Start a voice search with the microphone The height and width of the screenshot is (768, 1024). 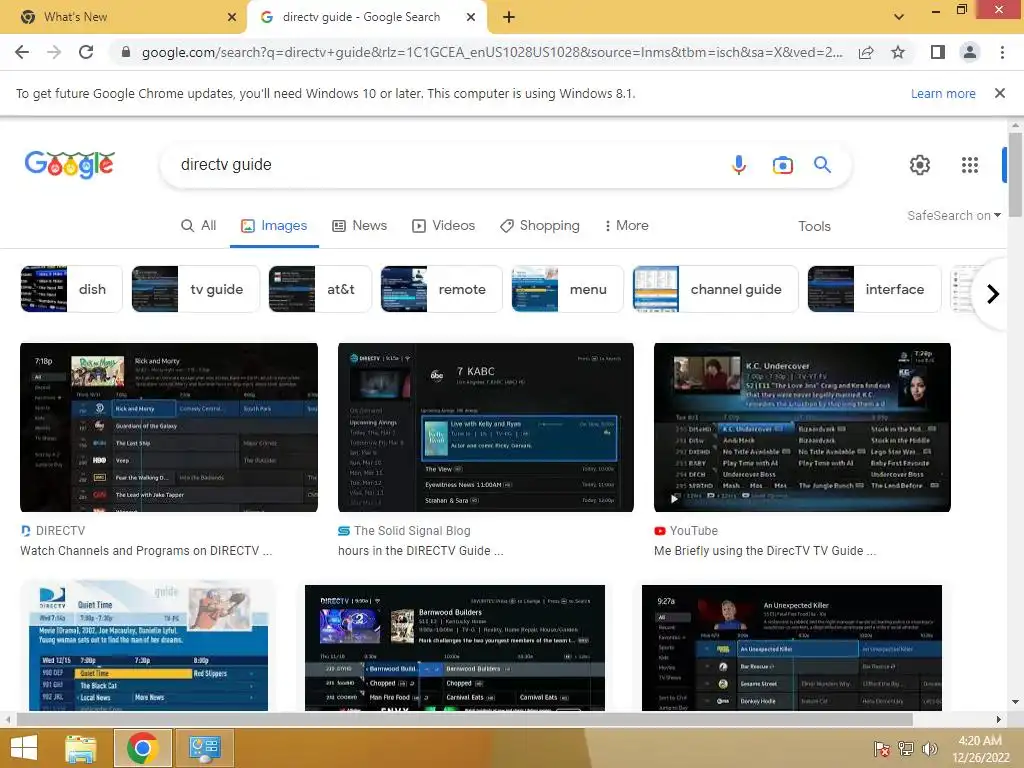[739, 165]
